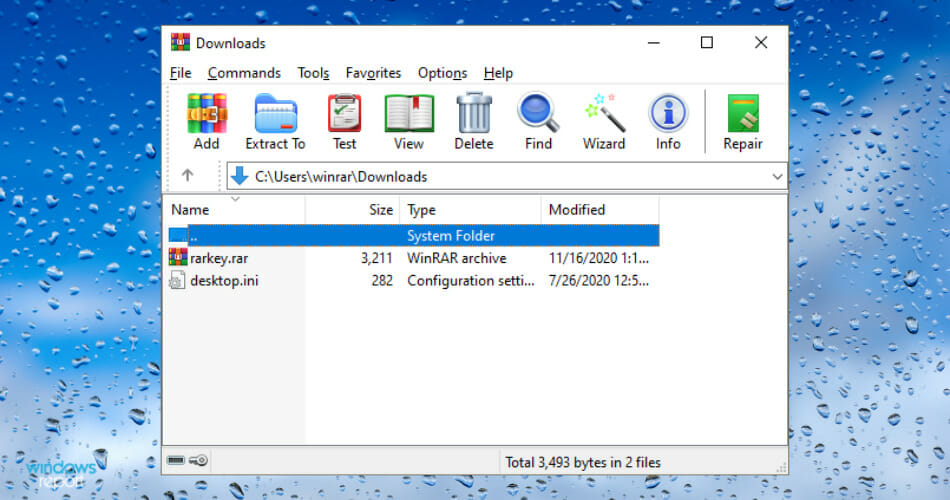This screenshot has height=500, width=950.
Task: Click the desktop.ini file icon
Action: 177,280
